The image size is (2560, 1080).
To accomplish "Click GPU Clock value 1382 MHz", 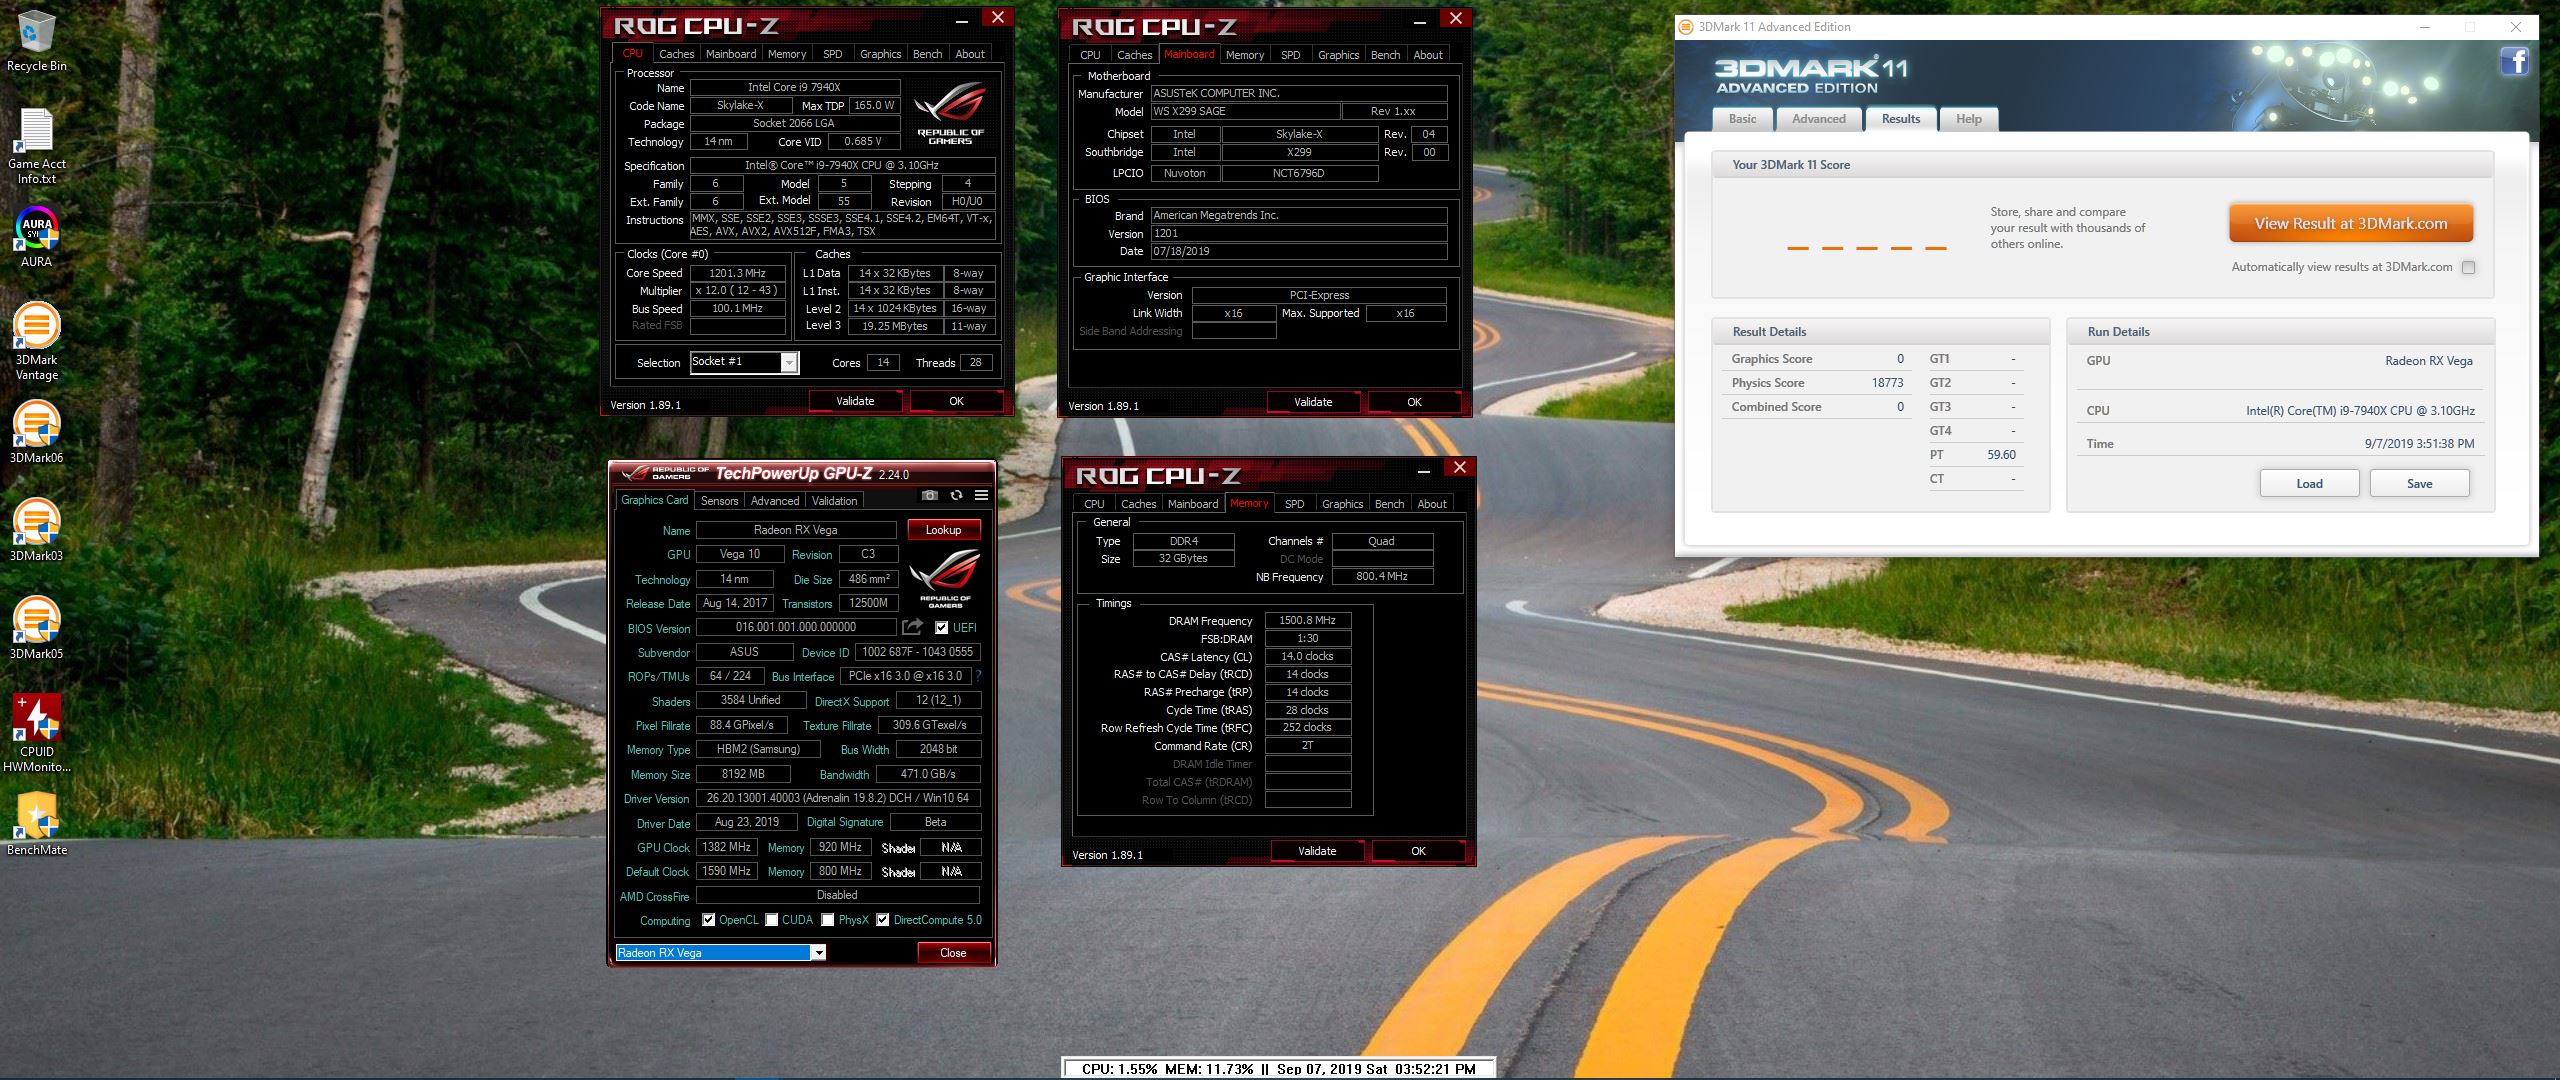I will click(727, 847).
